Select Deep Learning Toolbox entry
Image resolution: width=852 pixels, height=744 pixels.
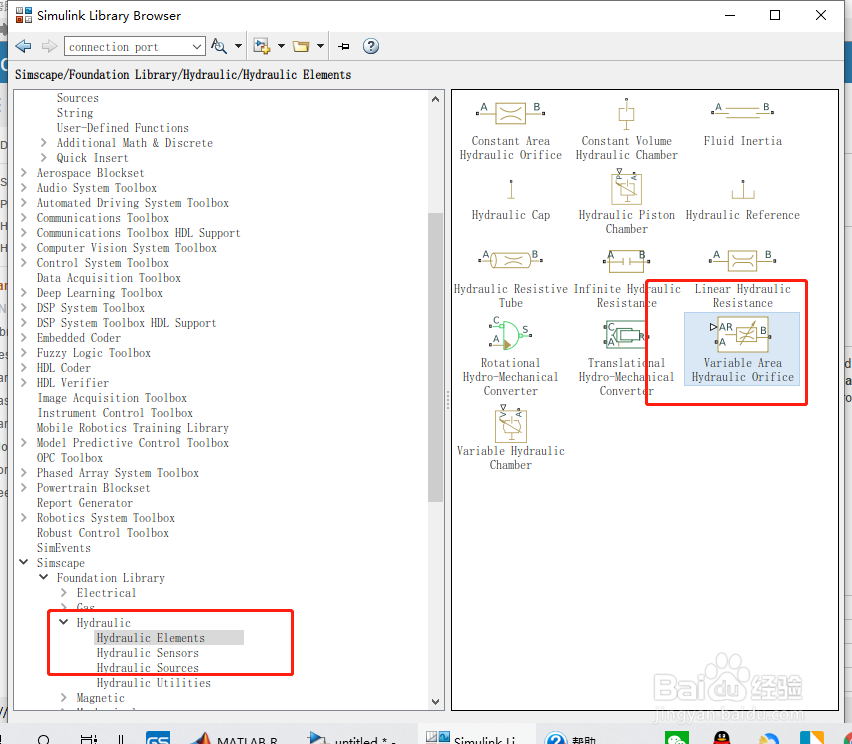pos(99,293)
